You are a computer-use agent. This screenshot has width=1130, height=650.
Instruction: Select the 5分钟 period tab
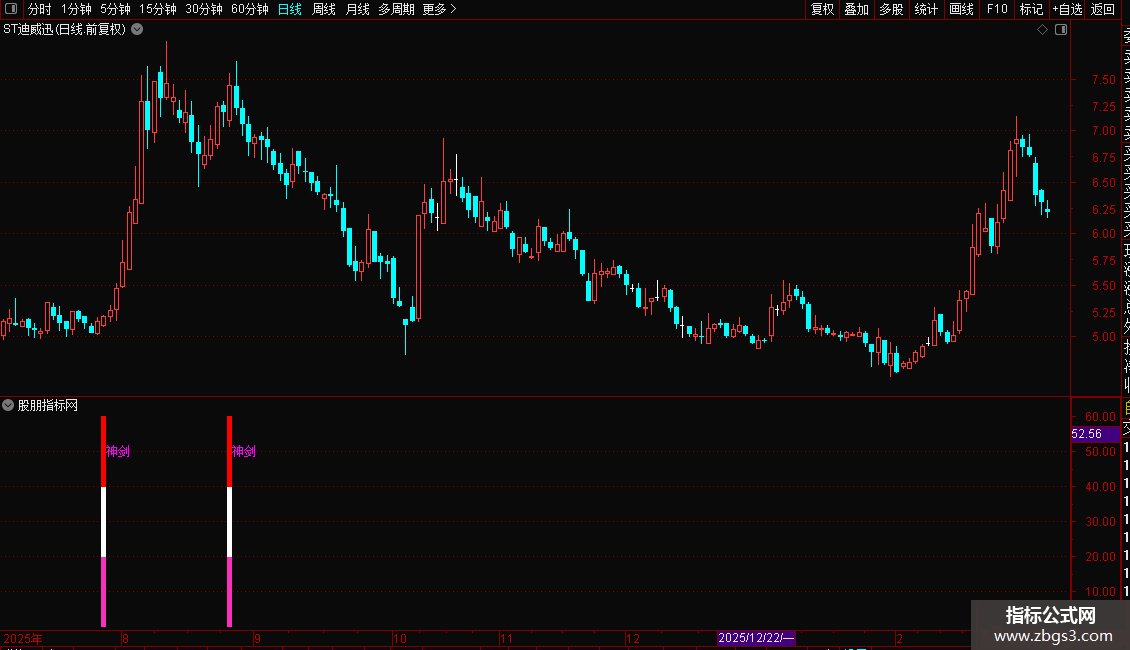[115, 9]
